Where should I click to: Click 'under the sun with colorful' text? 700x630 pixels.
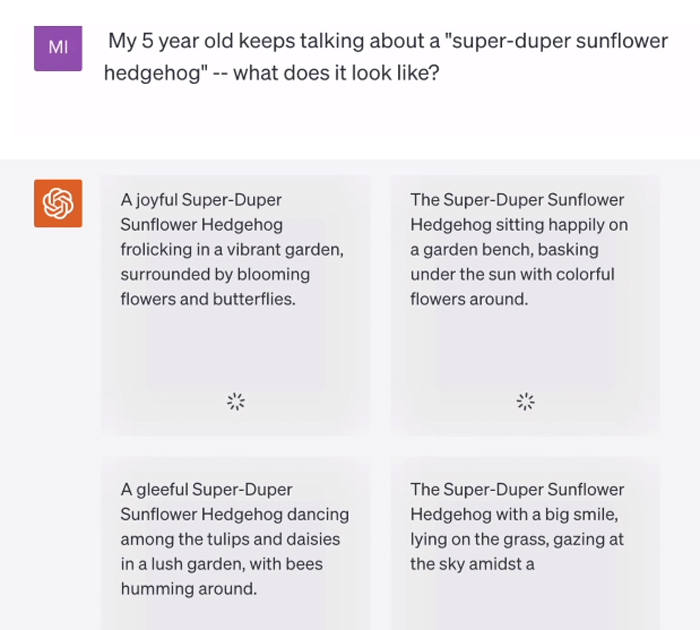tap(512, 274)
